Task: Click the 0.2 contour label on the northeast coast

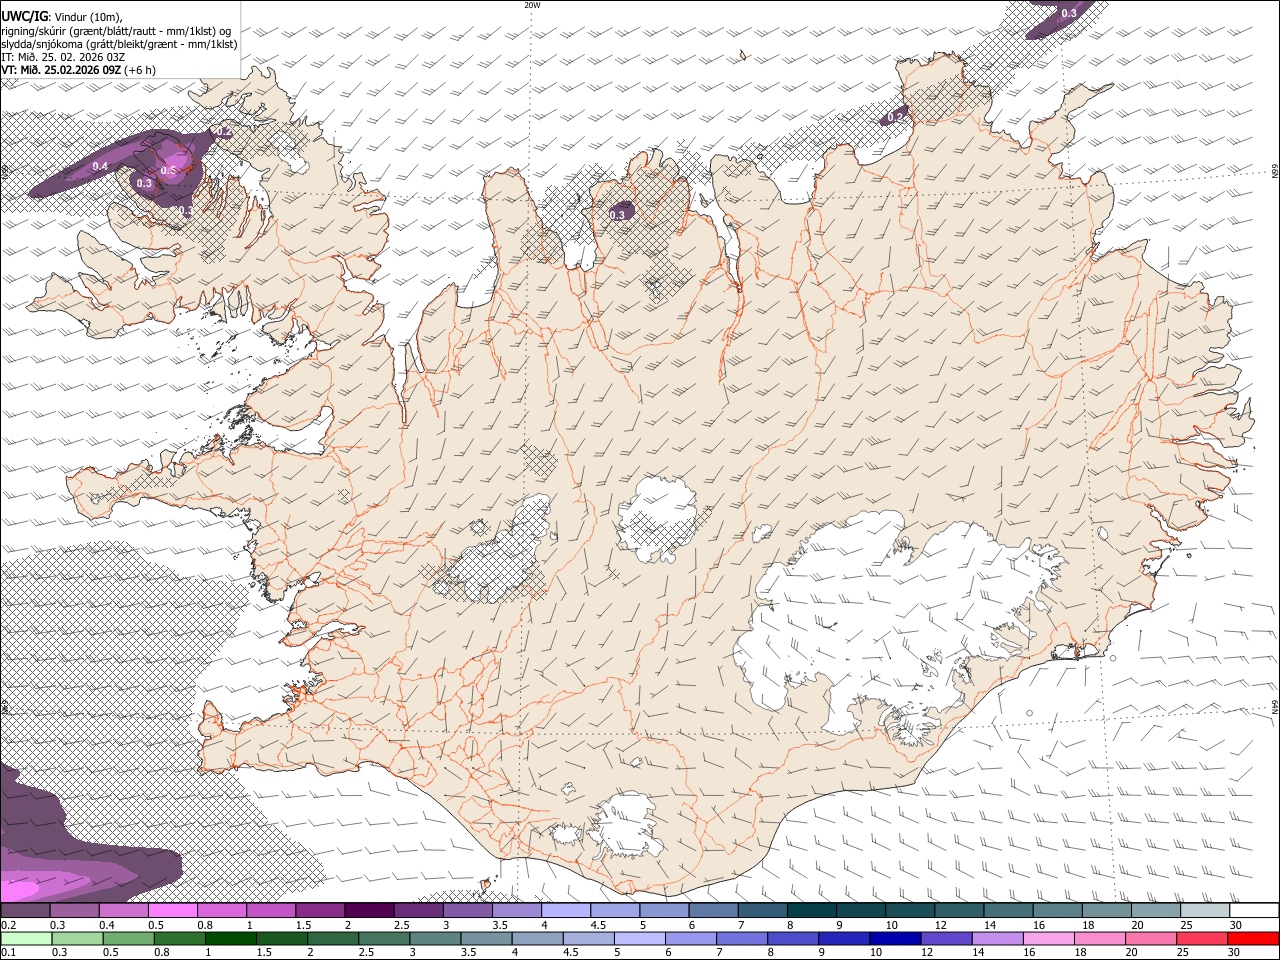Action: [895, 118]
